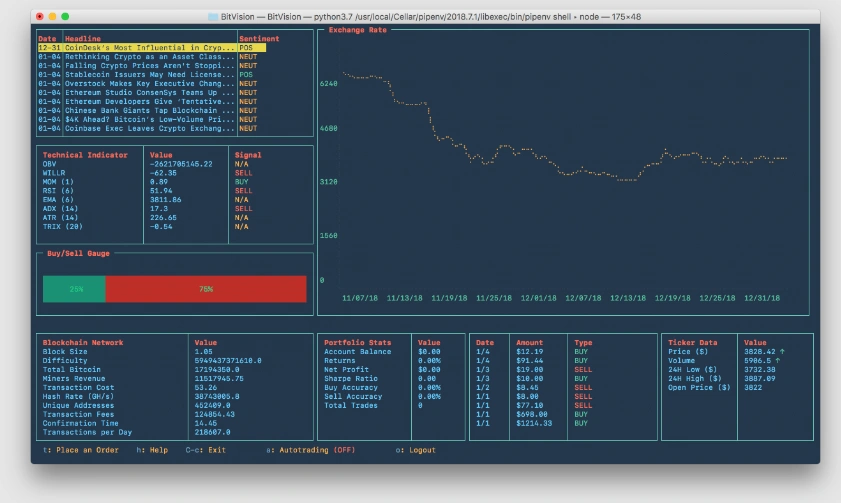Open 'Rethinking Crypto as an Asset Class' headline
This screenshot has height=503, width=841.
click(x=150, y=57)
